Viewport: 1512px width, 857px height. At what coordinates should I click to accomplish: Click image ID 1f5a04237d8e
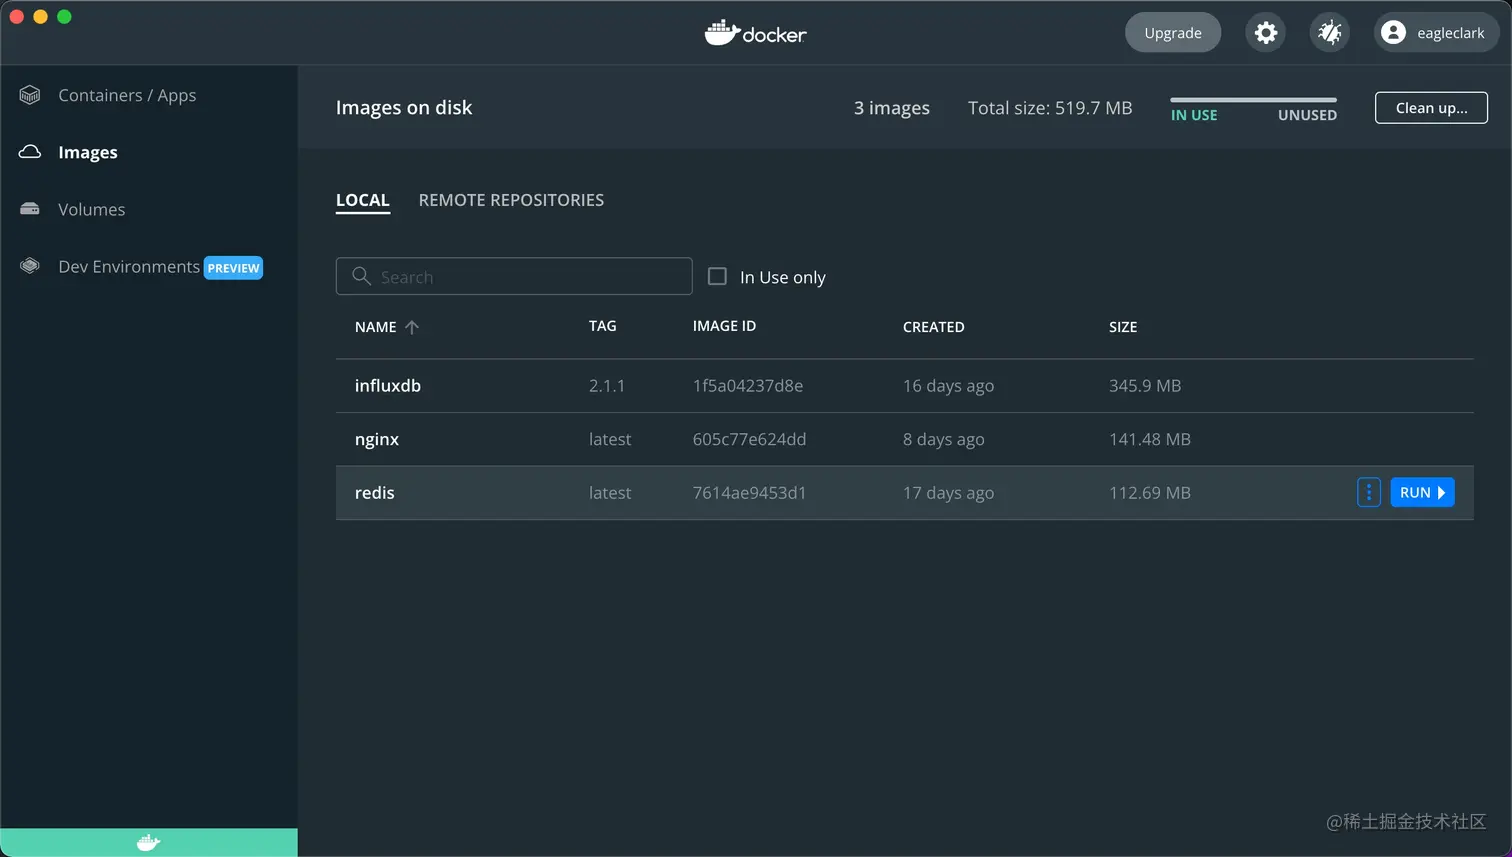coord(748,385)
